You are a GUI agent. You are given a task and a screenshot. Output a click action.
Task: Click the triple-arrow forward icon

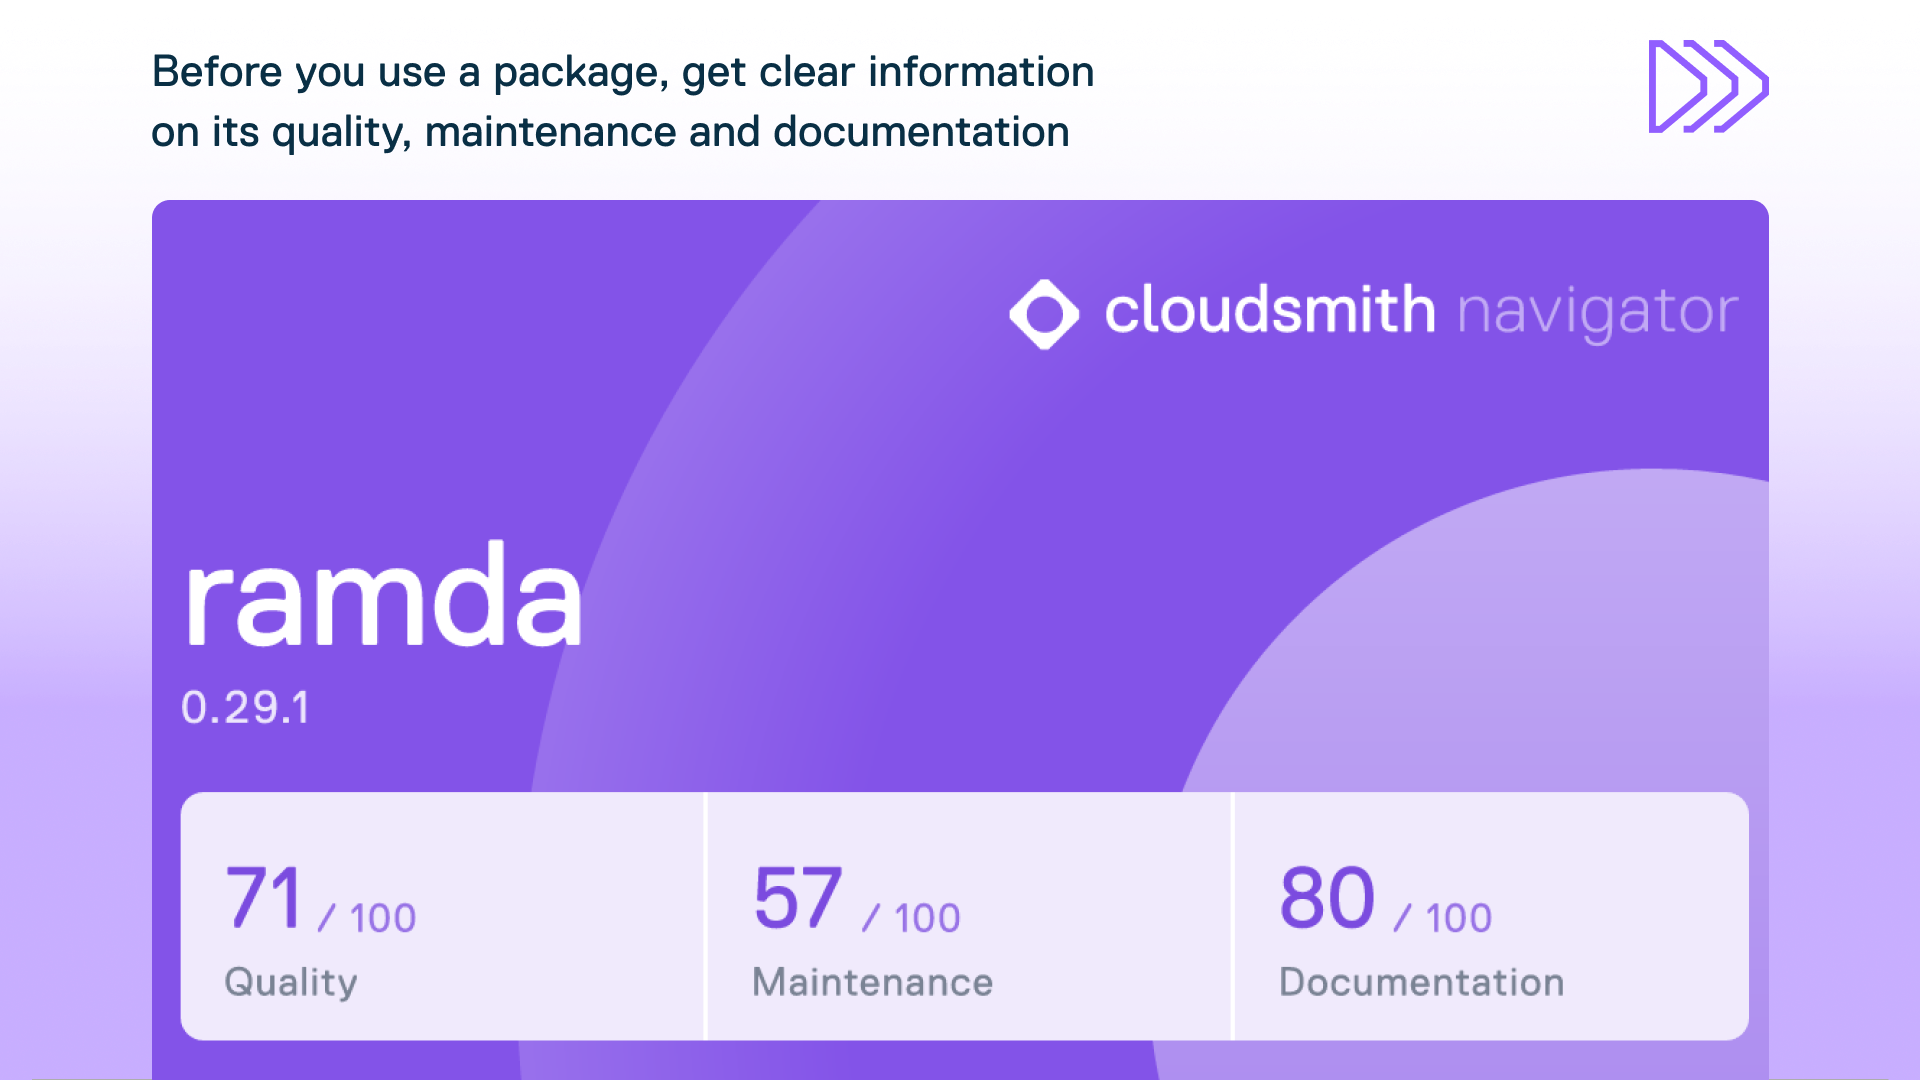[x=1708, y=86]
